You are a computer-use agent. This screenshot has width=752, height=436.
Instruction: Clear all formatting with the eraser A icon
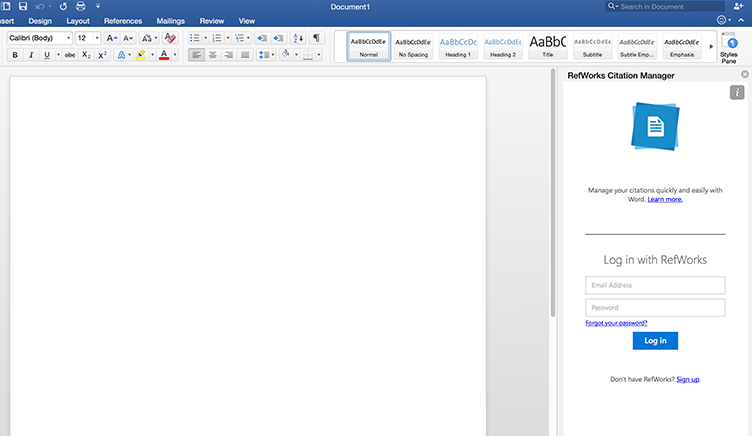(x=169, y=38)
